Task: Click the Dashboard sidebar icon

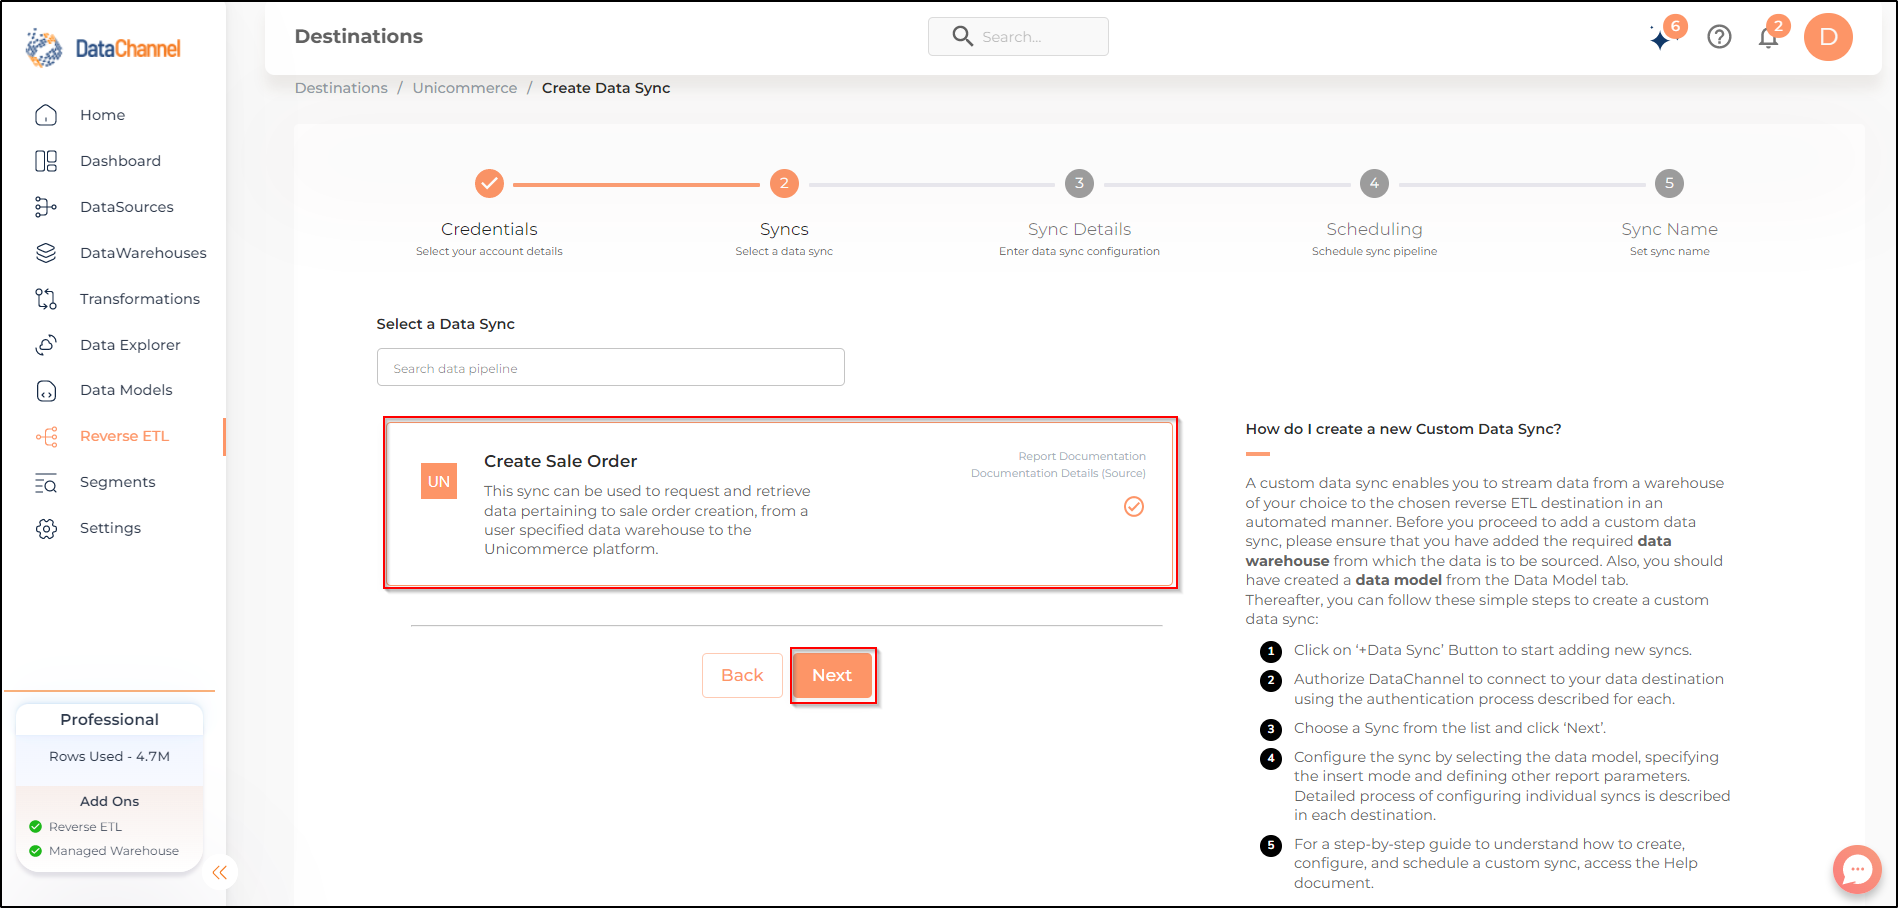Action: 46,161
